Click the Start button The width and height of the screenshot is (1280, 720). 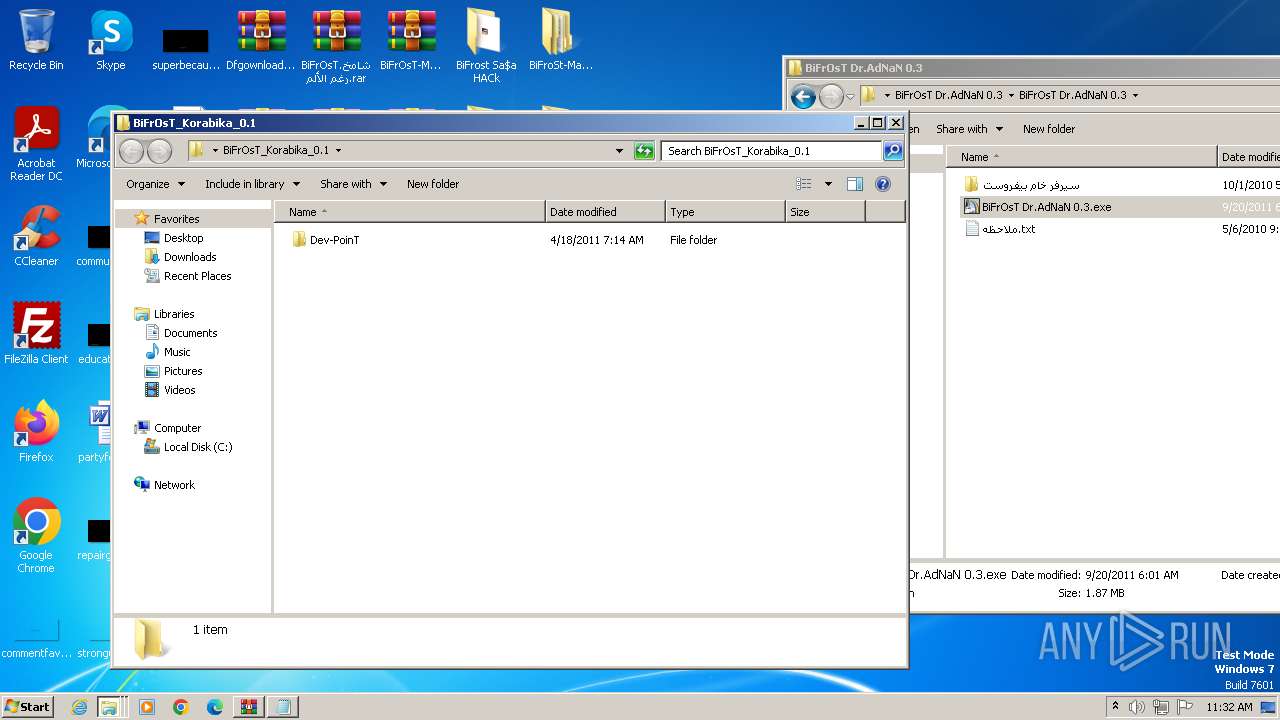click(28, 707)
